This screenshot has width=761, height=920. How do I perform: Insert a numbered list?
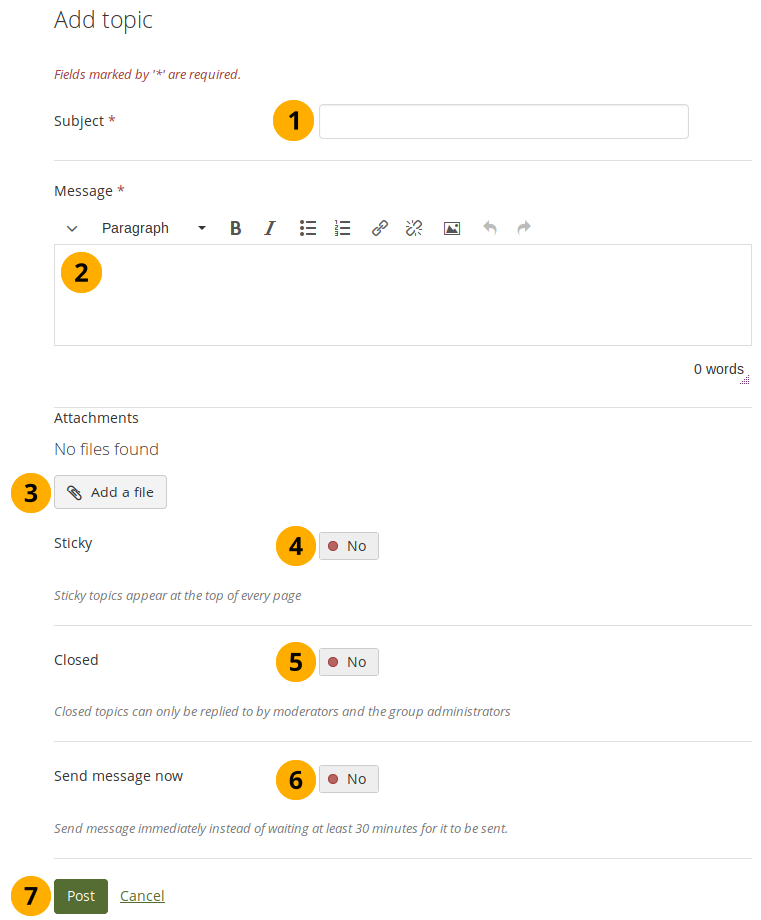343,228
